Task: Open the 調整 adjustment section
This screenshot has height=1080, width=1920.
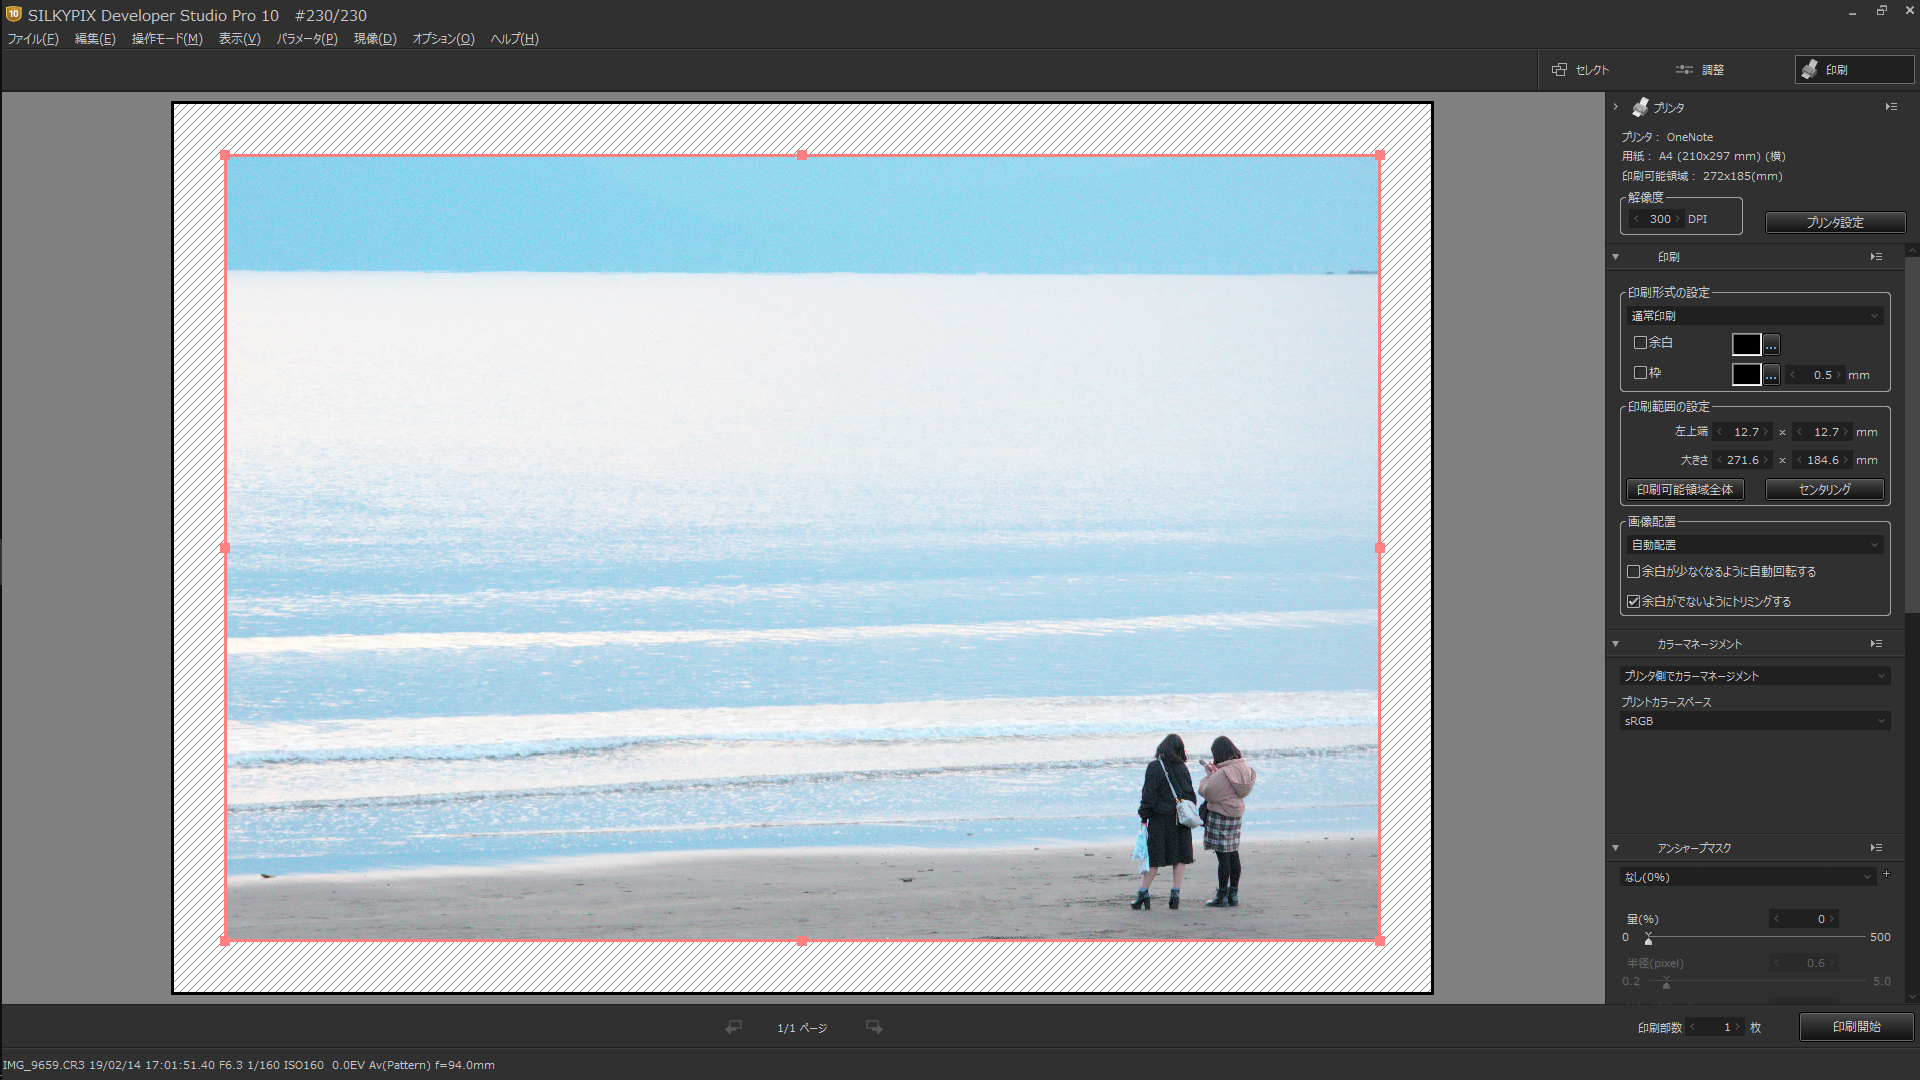Action: coord(1700,70)
